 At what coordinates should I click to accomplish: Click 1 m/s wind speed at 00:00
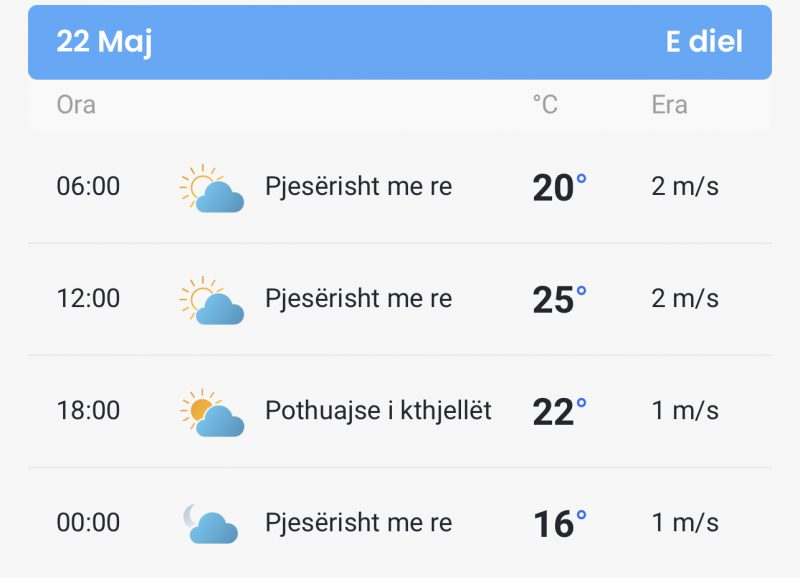(x=685, y=522)
